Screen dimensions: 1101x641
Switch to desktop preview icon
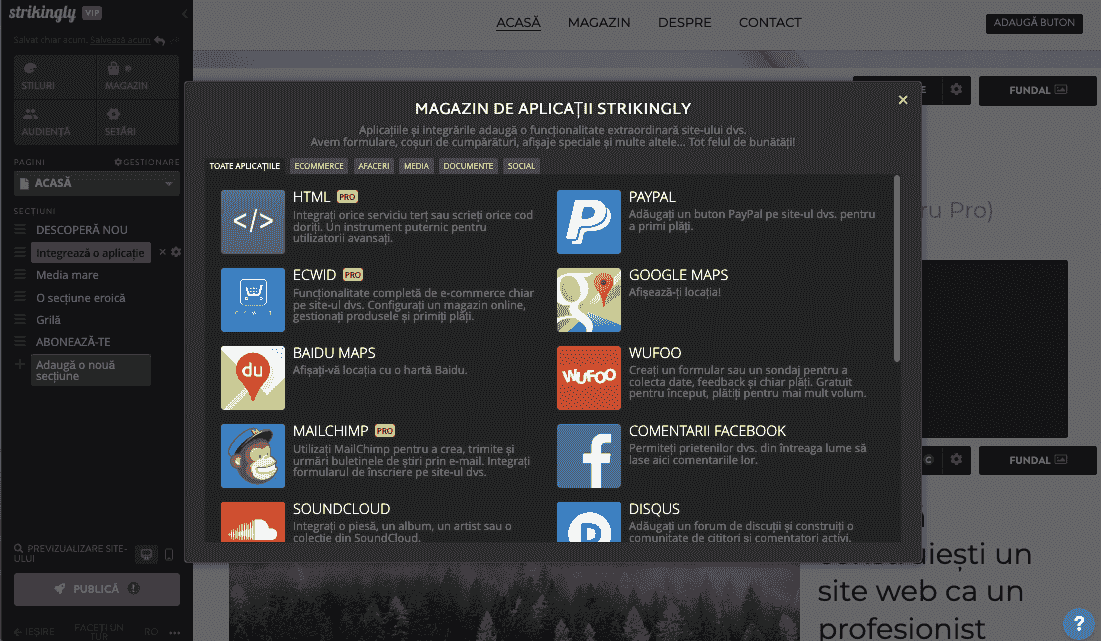click(x=146, y=555)
